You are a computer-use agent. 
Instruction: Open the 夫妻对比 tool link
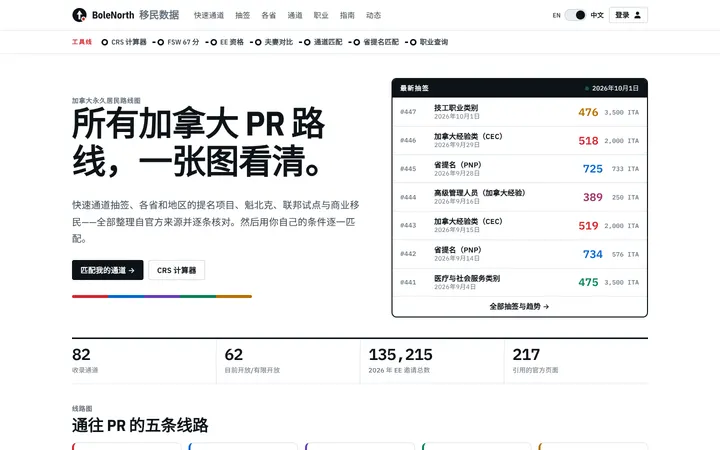point(274,42)
